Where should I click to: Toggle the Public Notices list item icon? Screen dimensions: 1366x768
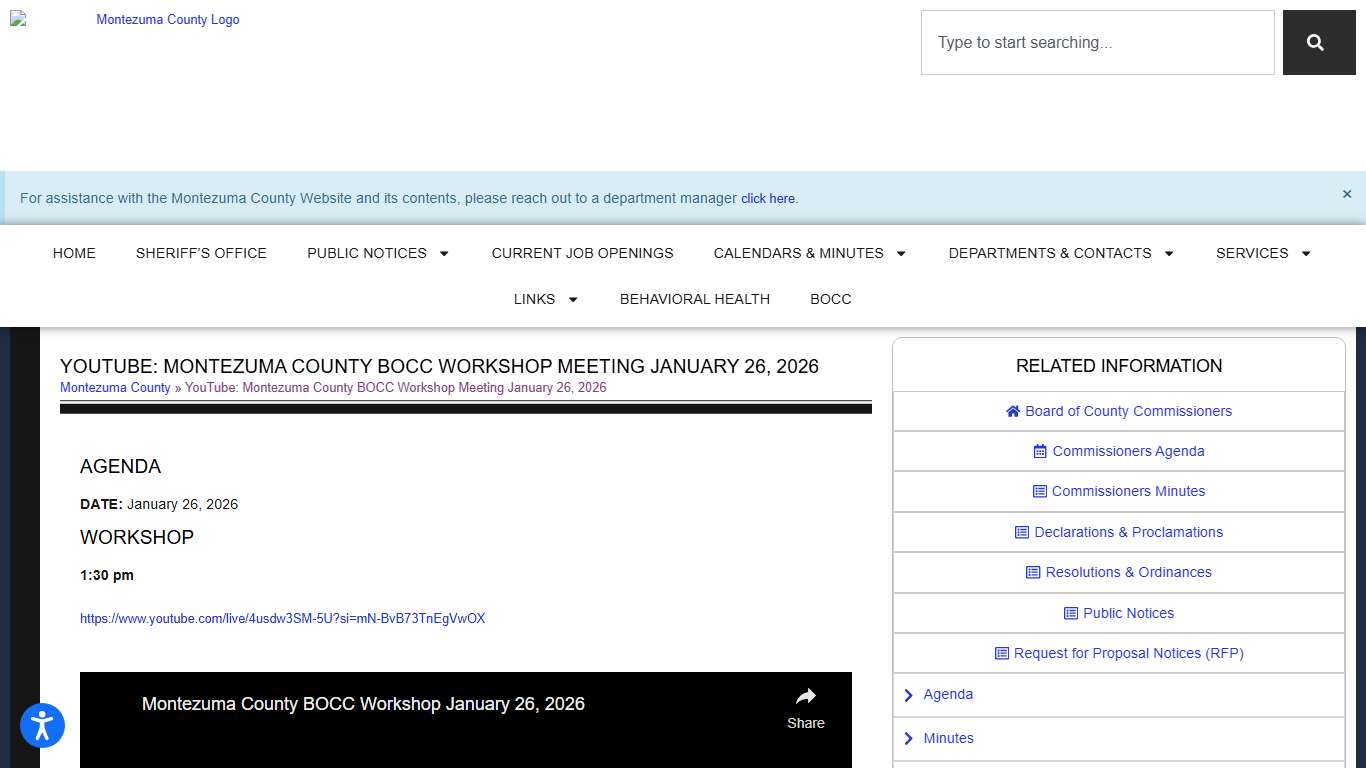(1072, 613)
